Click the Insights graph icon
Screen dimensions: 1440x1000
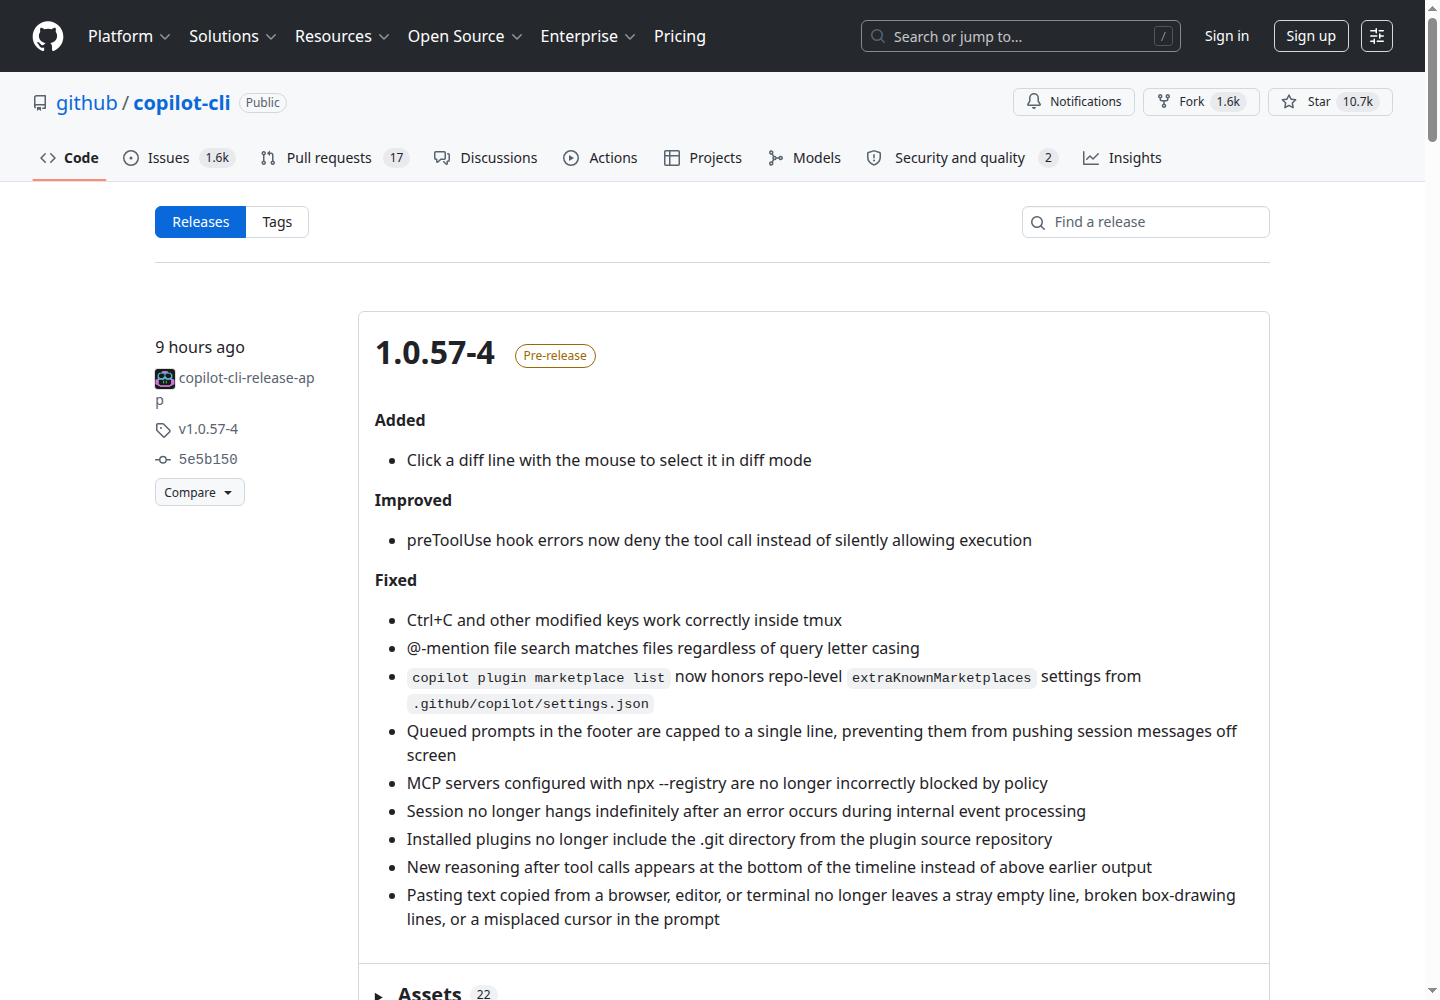(1091, 158)
